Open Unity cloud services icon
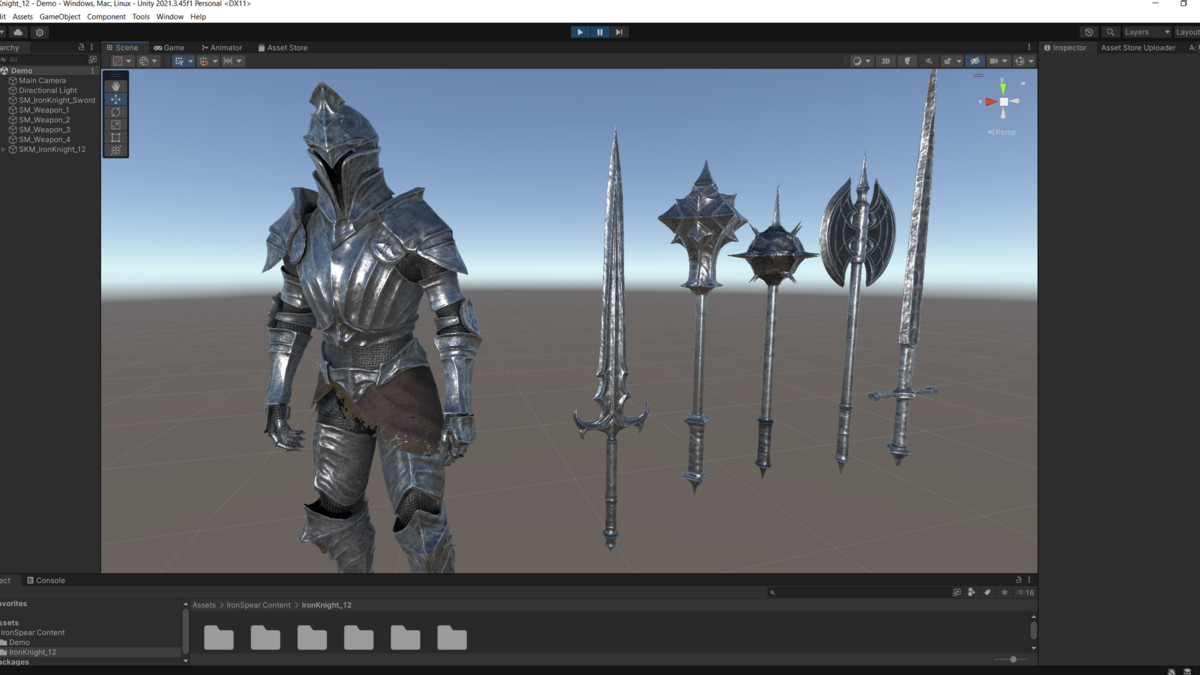Viewport: 1200px width, 675px height. pos(18,32)
